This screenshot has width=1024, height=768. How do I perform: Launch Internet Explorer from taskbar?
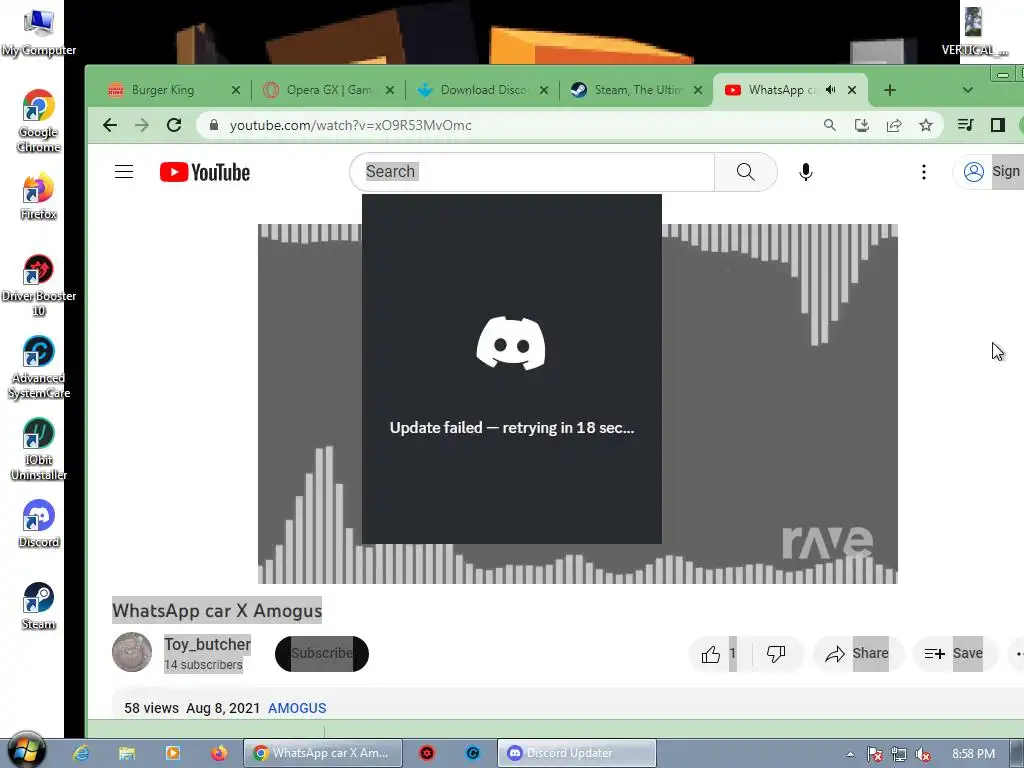(x=82, y=753)
